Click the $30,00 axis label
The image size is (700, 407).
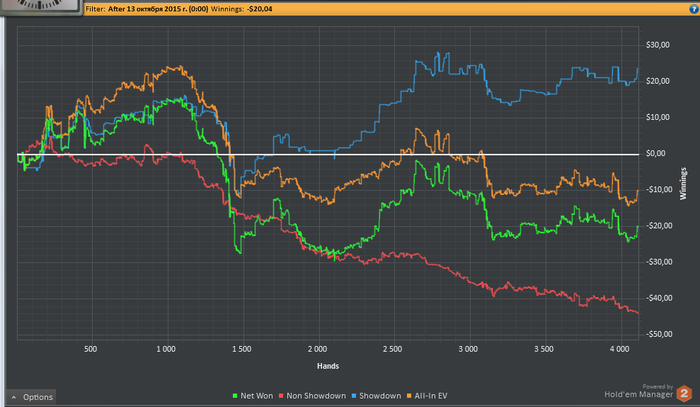[x=658, y=45]
